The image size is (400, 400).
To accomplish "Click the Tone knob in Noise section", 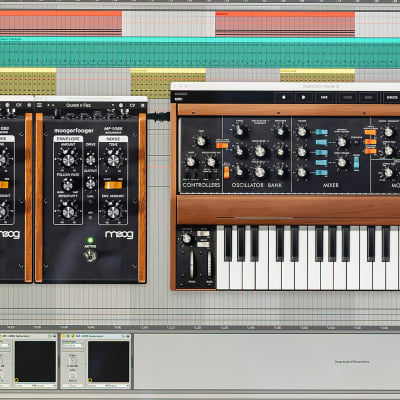I will pyautogui.click(x=113, y=161).
